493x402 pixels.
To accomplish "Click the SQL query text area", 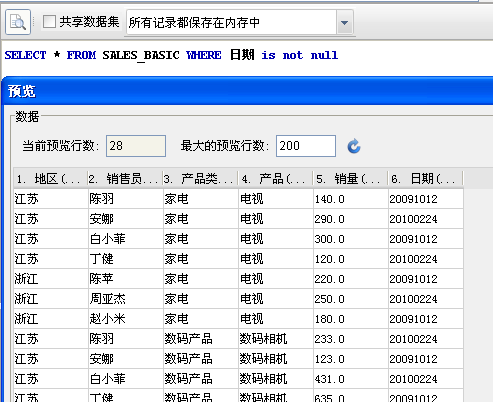I will [247, 58].
